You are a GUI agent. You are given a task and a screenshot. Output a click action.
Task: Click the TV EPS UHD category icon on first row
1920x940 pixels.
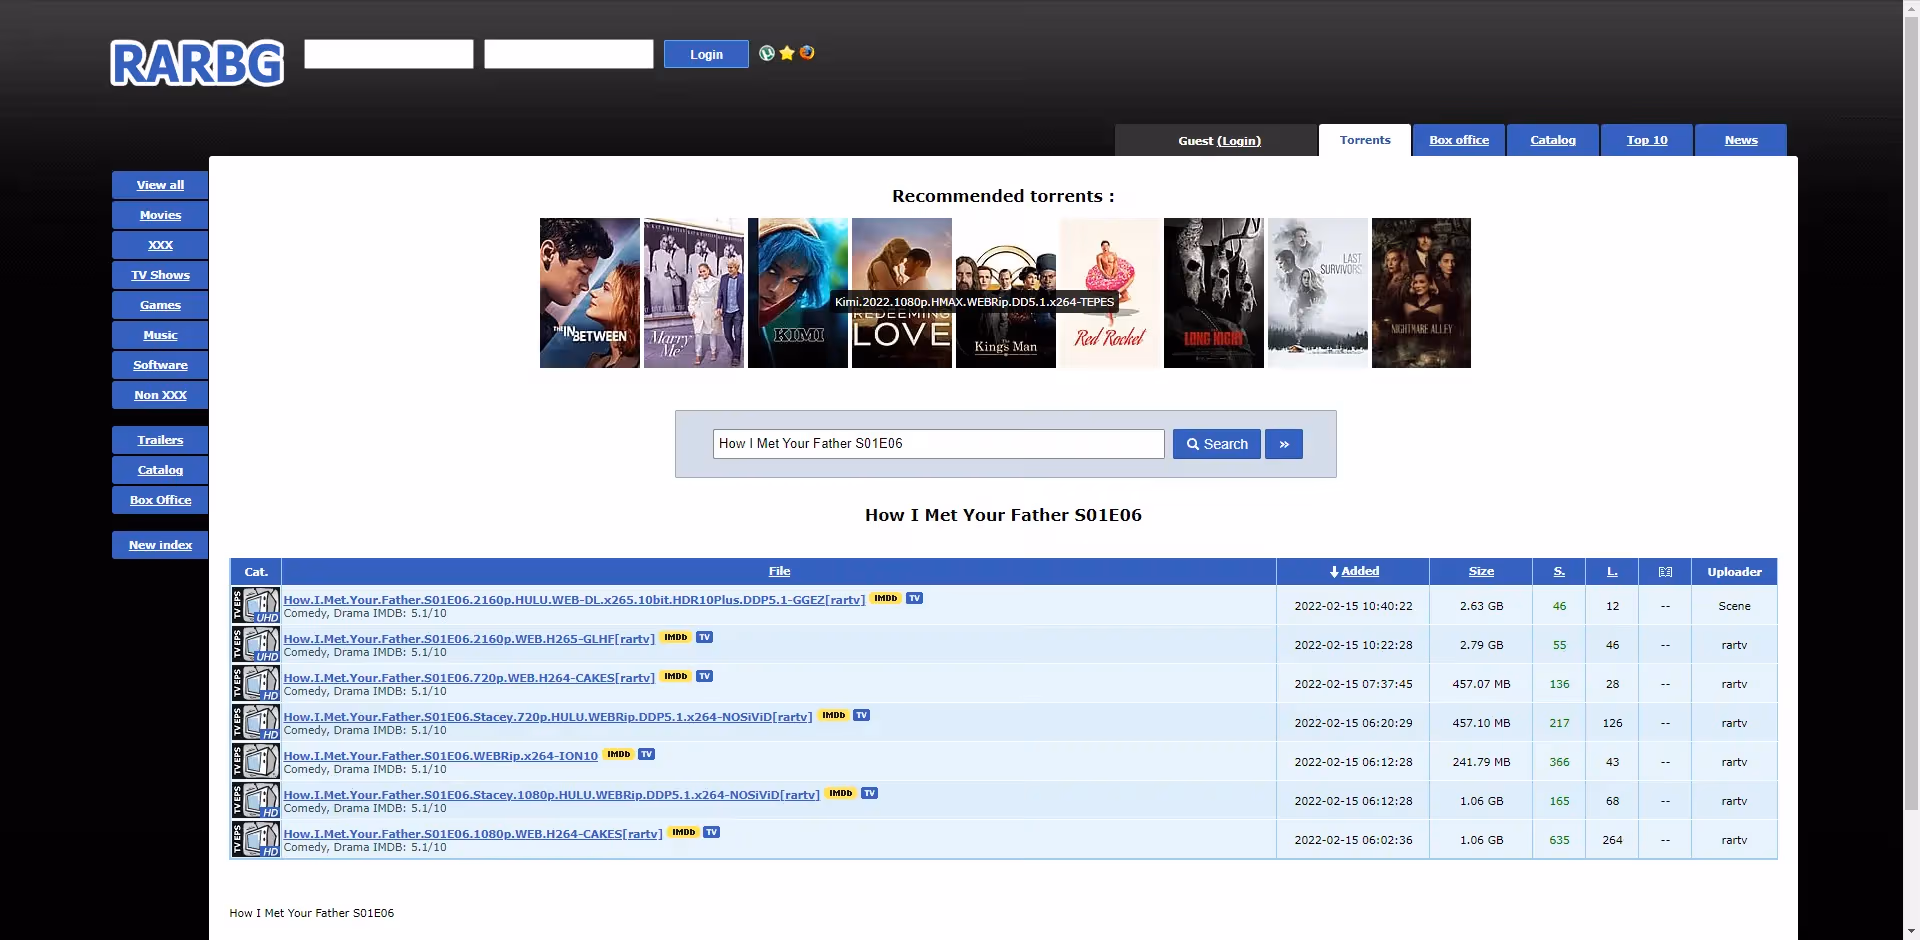pos(256,605)
